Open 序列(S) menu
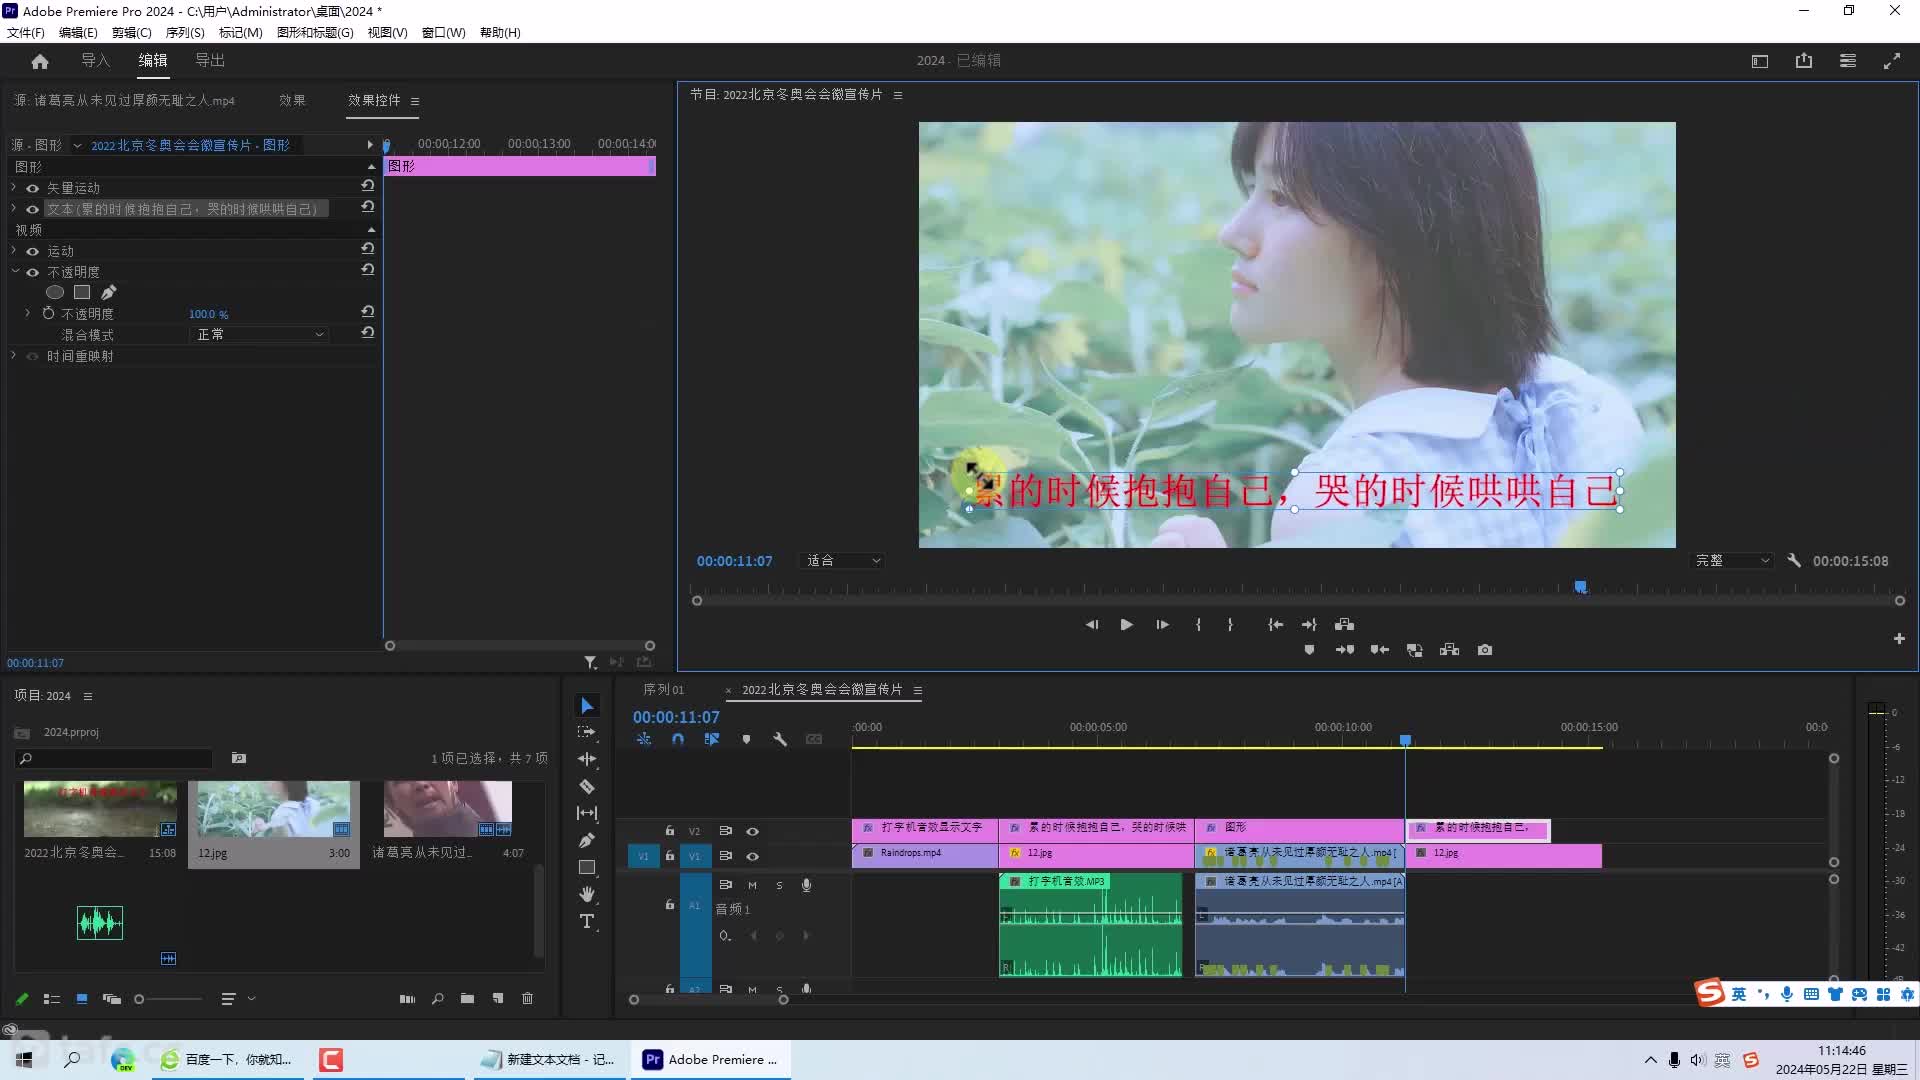Viewport: 1920px width, 1080px height. (x=185, y=32)
